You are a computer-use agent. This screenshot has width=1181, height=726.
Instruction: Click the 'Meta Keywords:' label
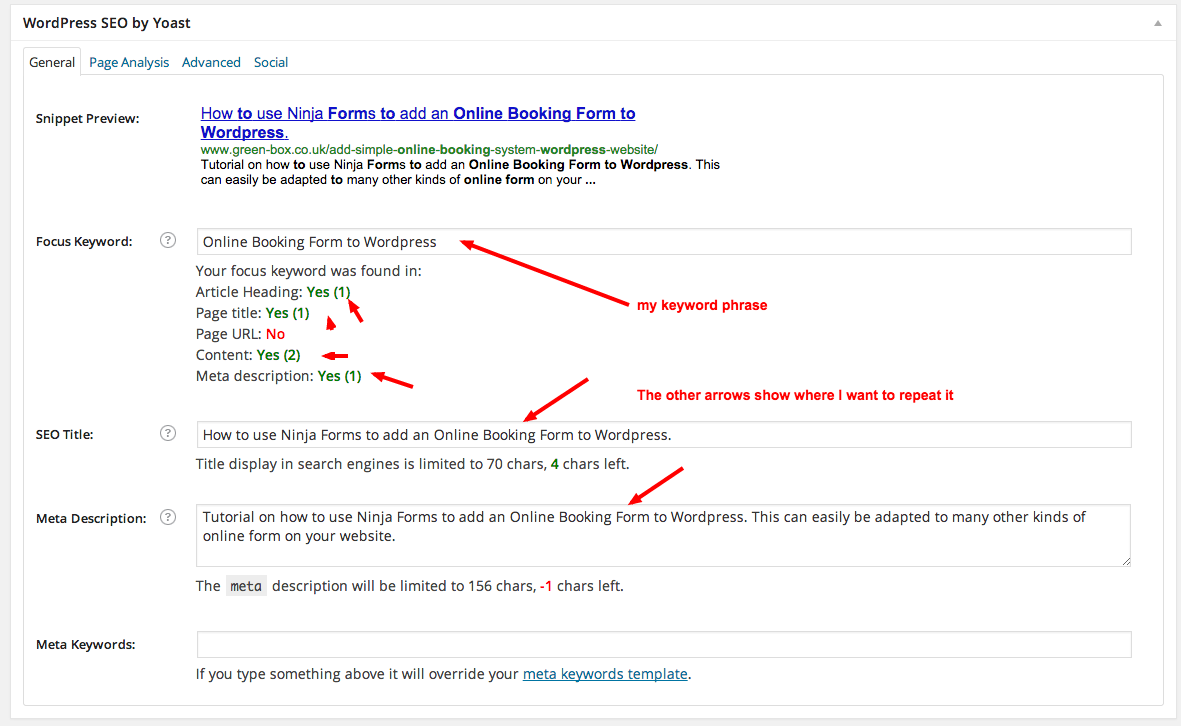pos(85,645)
